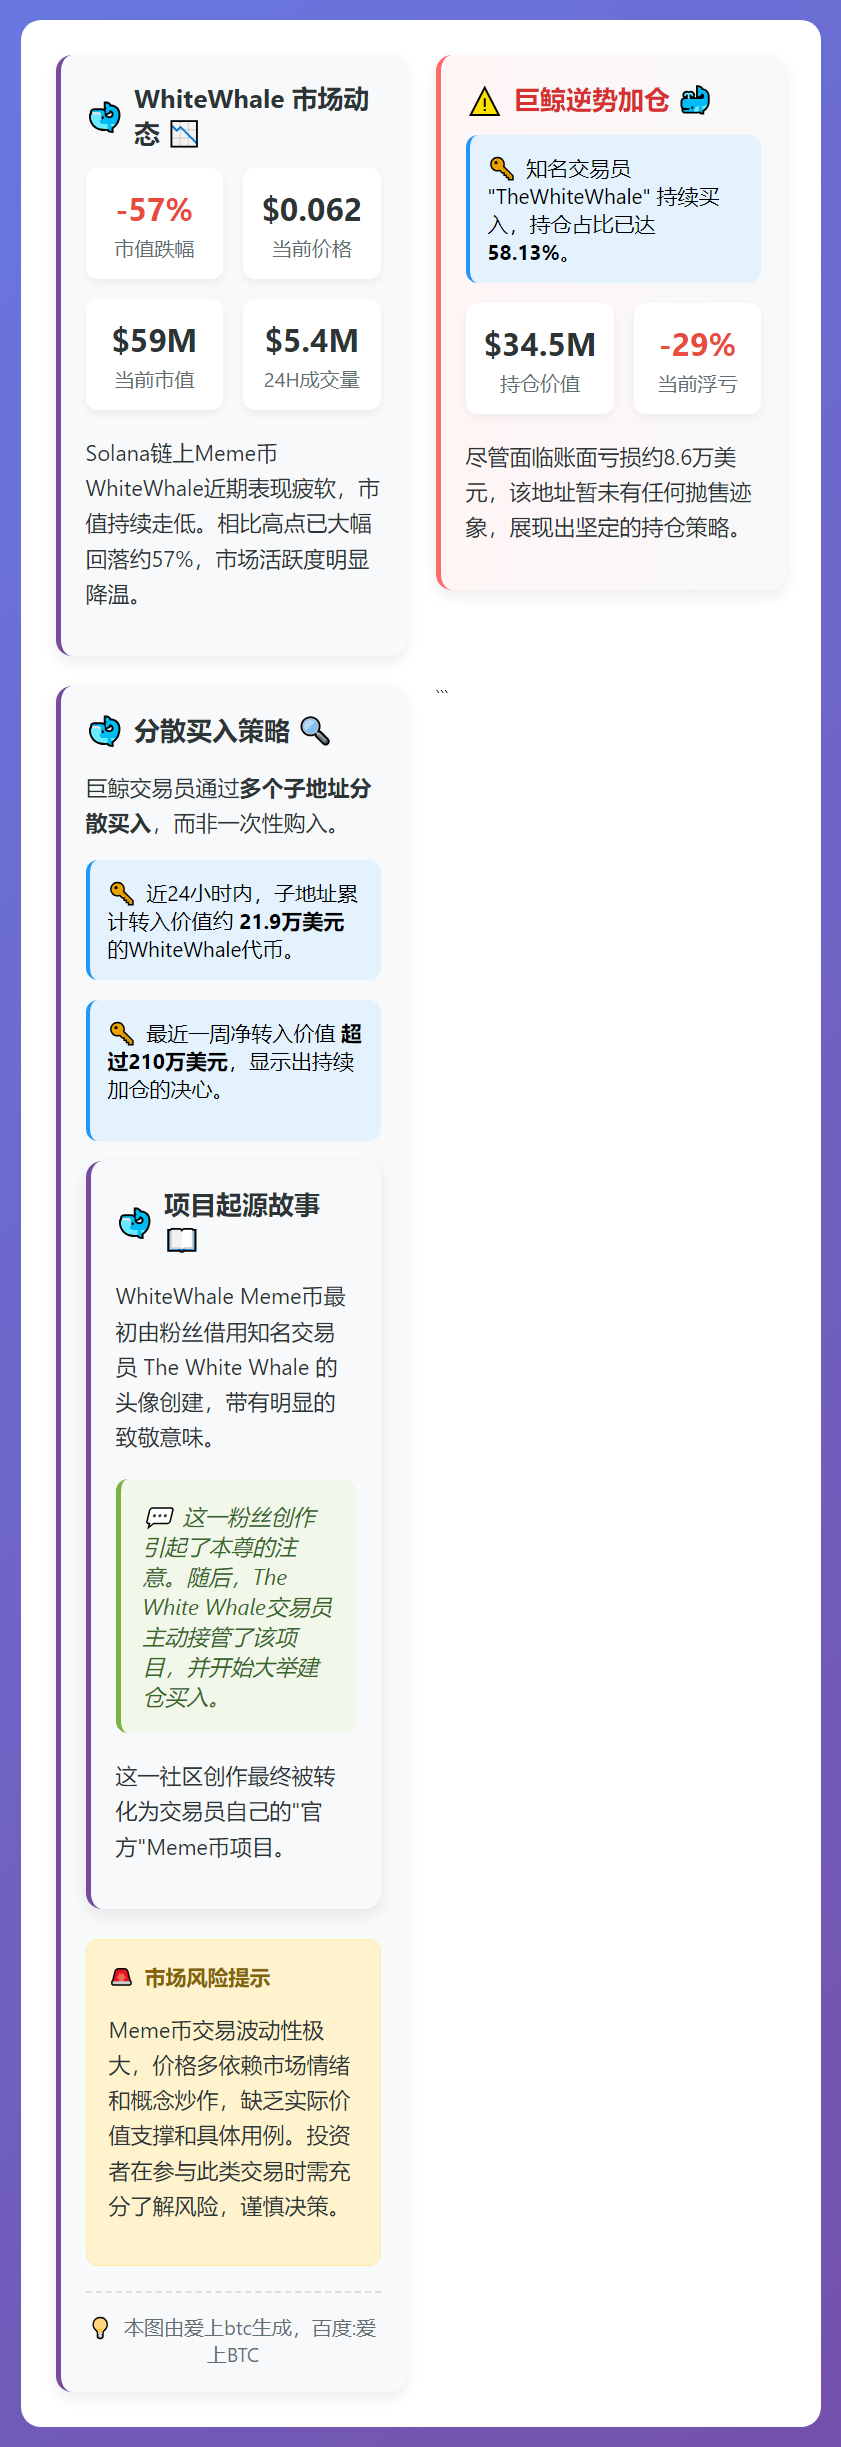Click the Solana链上Meme币 paragraph
The height and width of the screenshot is (2447, 841).
pyautogui.click(x=233, y=524)
